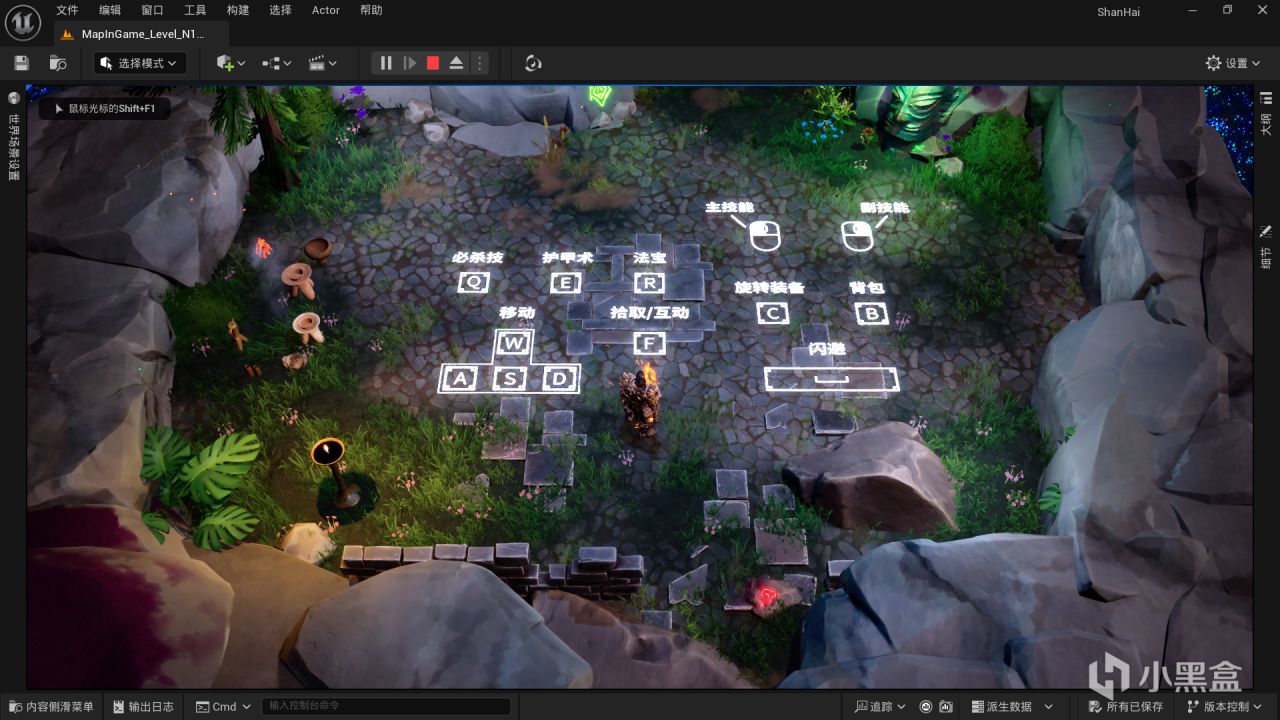Stop the play session with red square
Image resolution: width=1280 pixels, height=720 pixels.
(x=433, y=63)
